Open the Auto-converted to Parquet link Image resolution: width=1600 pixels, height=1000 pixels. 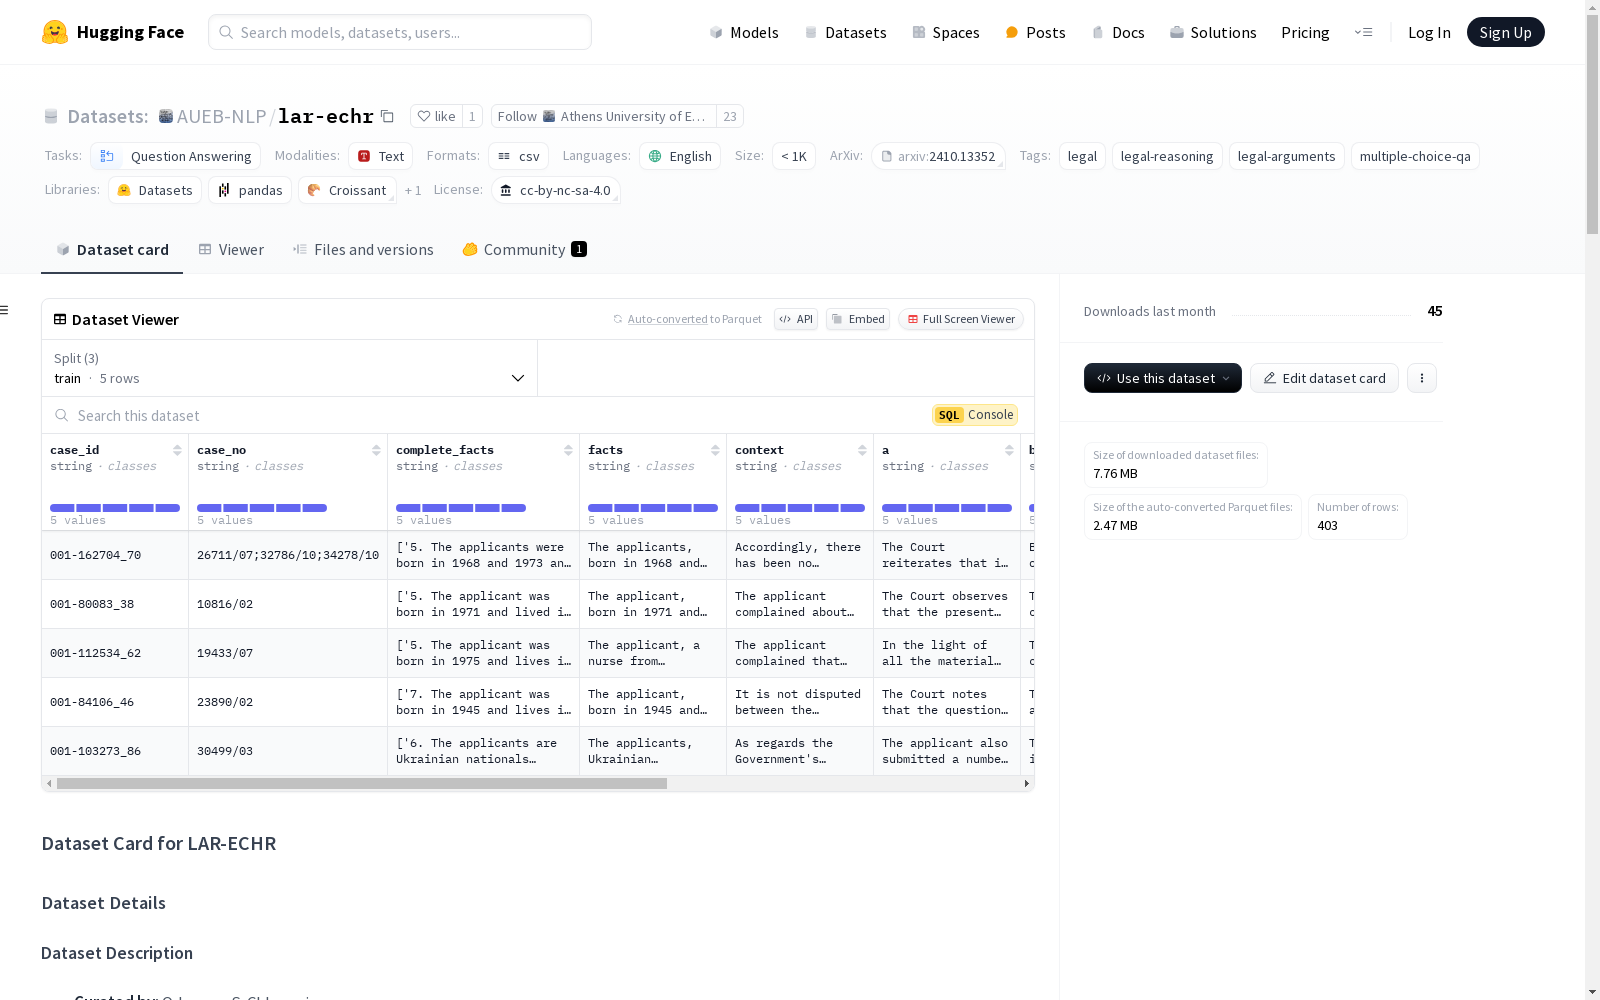coord(687,319)
